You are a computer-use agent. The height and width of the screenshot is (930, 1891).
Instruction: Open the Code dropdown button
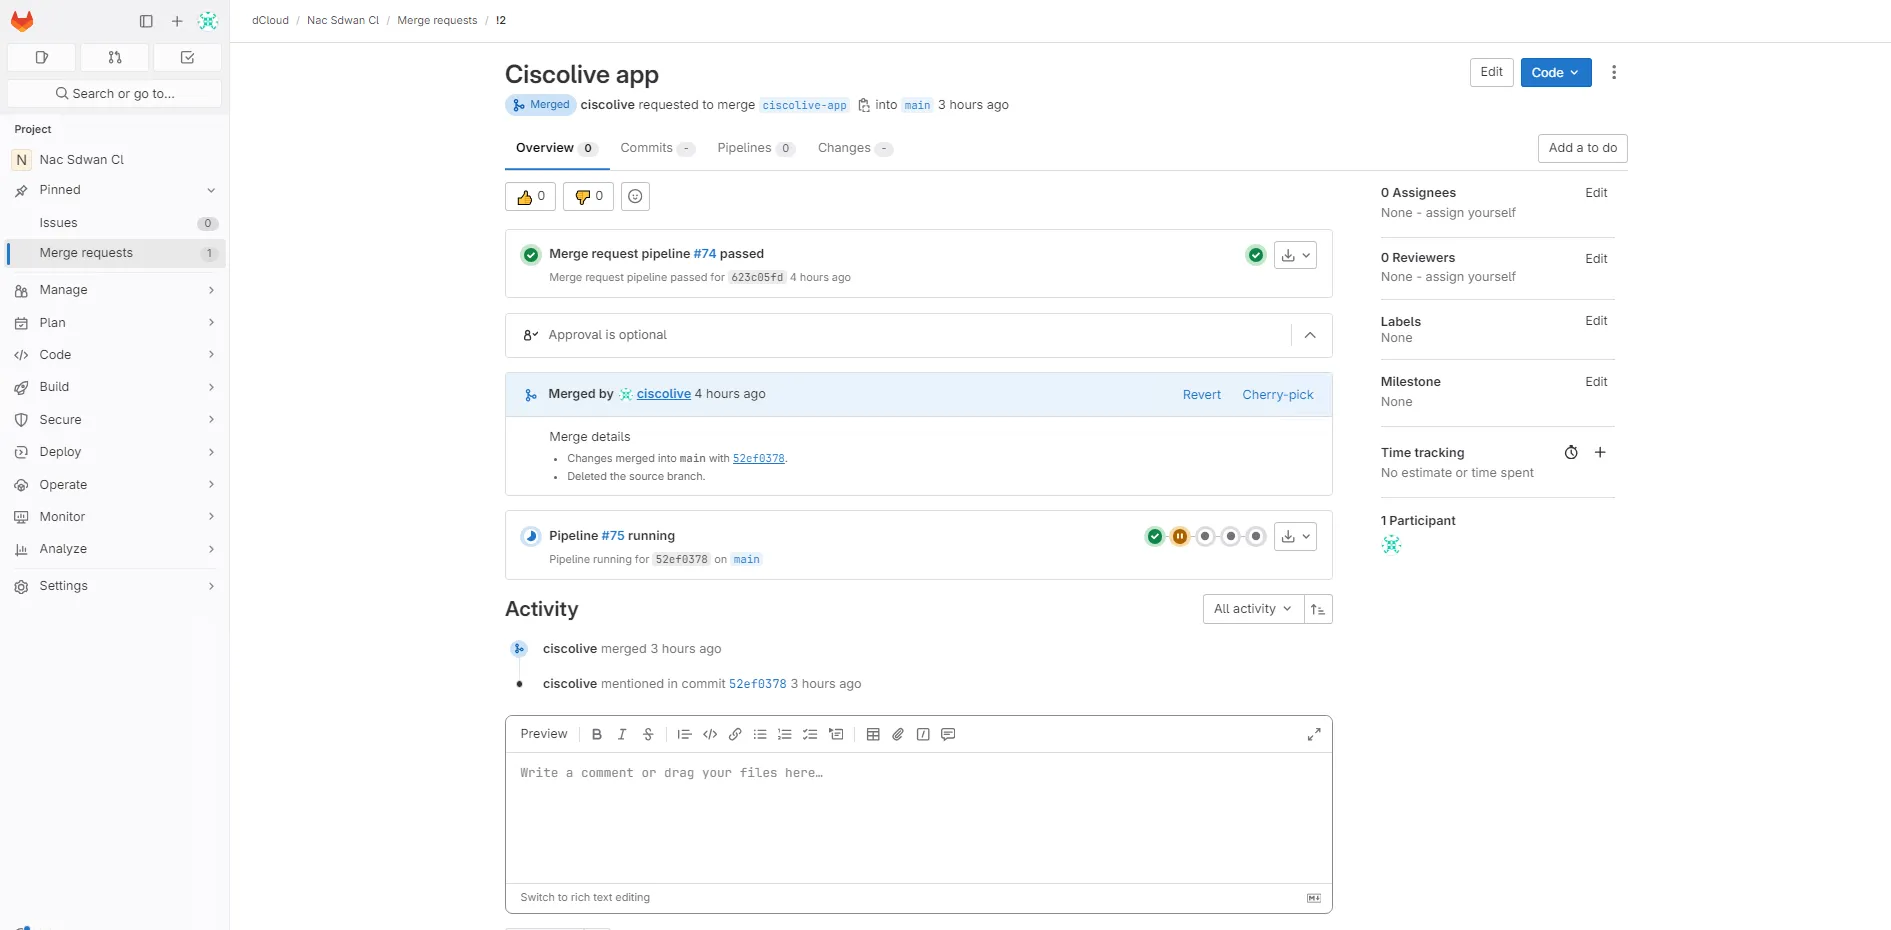click(x=1555, y=73)
